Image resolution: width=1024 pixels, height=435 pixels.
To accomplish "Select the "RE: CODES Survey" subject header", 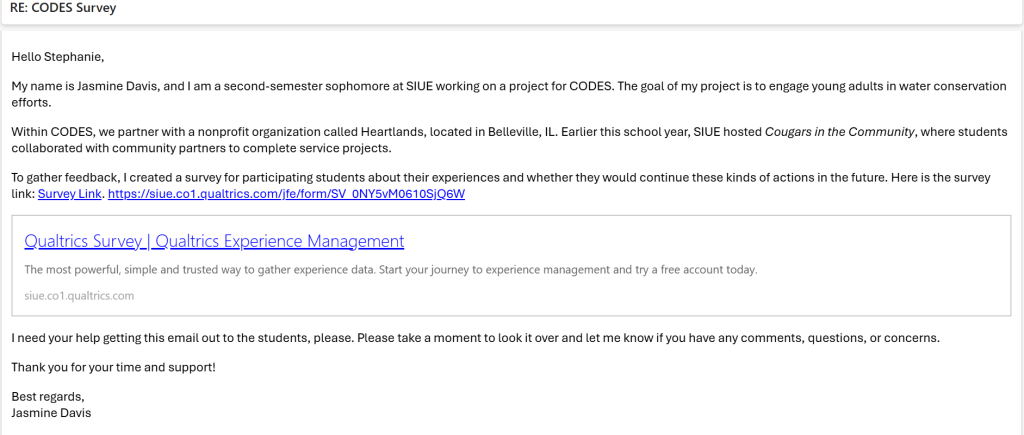I will (62, 9).
